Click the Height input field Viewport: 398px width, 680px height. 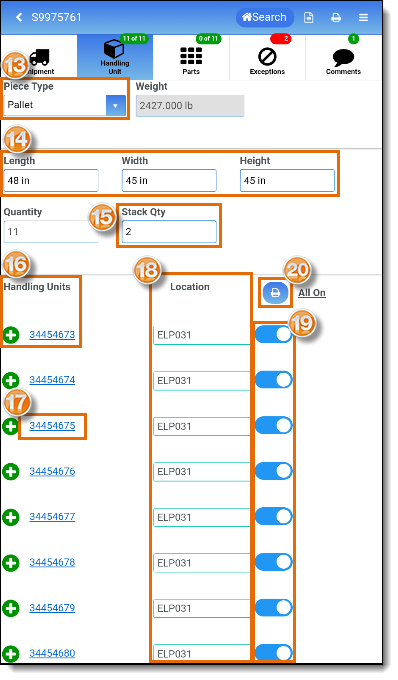[x=287, y=180]
